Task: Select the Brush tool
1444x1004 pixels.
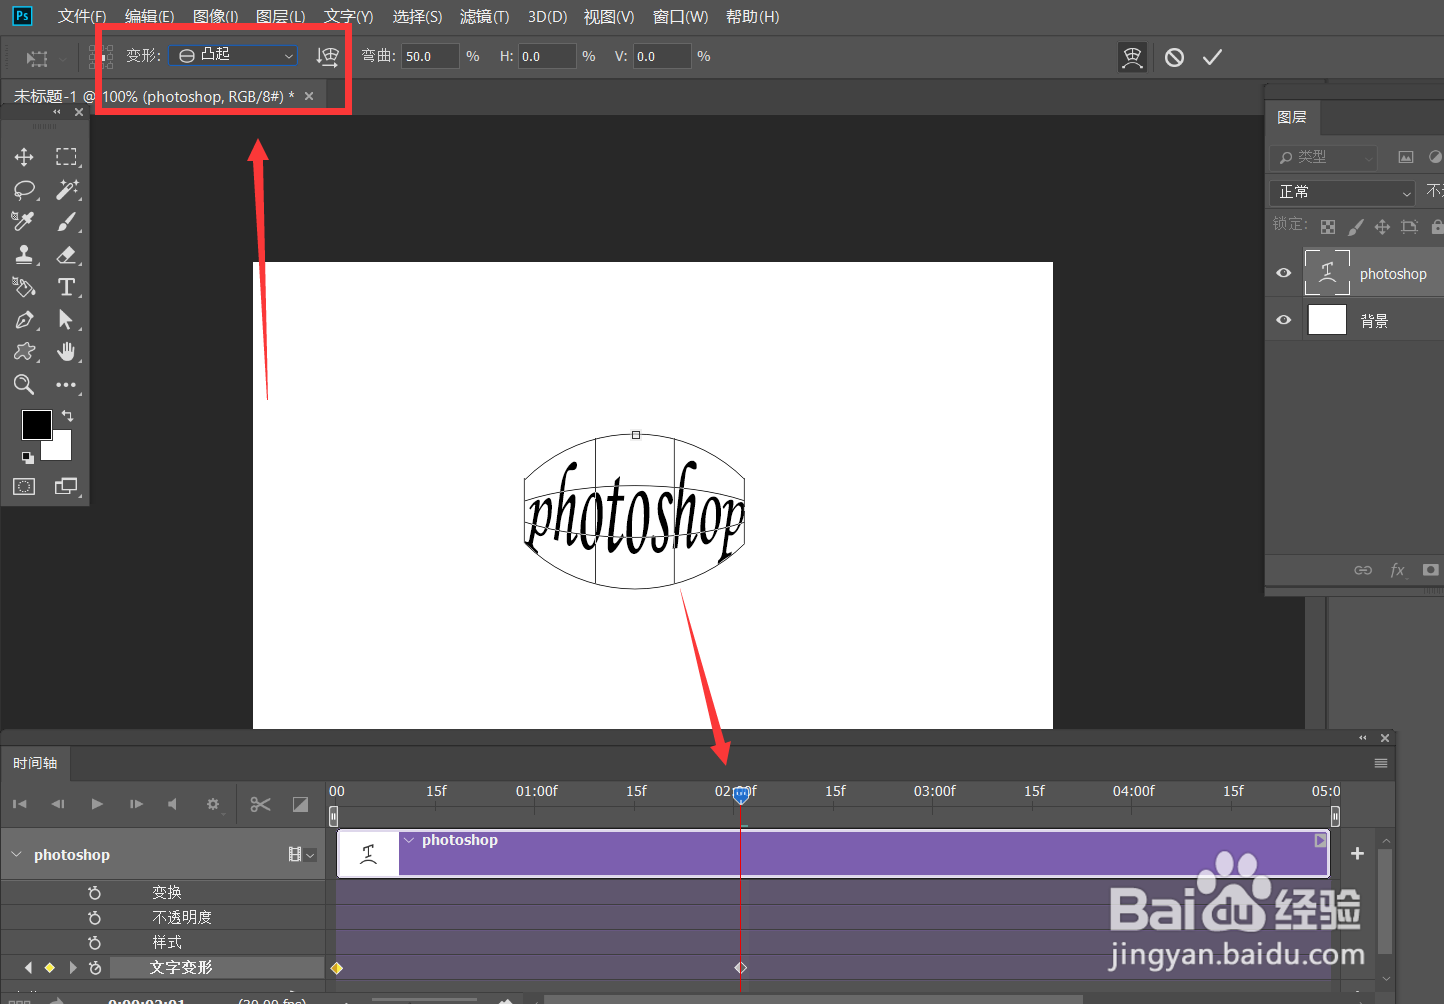Action: 66,221
